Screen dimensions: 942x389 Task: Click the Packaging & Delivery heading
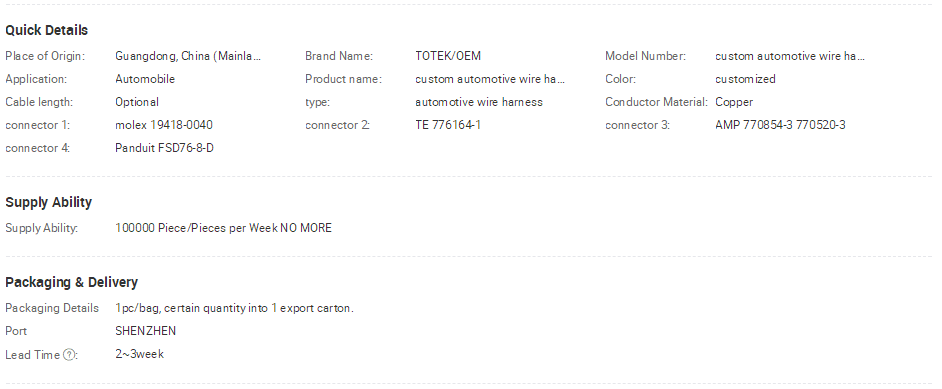[71, 282]
